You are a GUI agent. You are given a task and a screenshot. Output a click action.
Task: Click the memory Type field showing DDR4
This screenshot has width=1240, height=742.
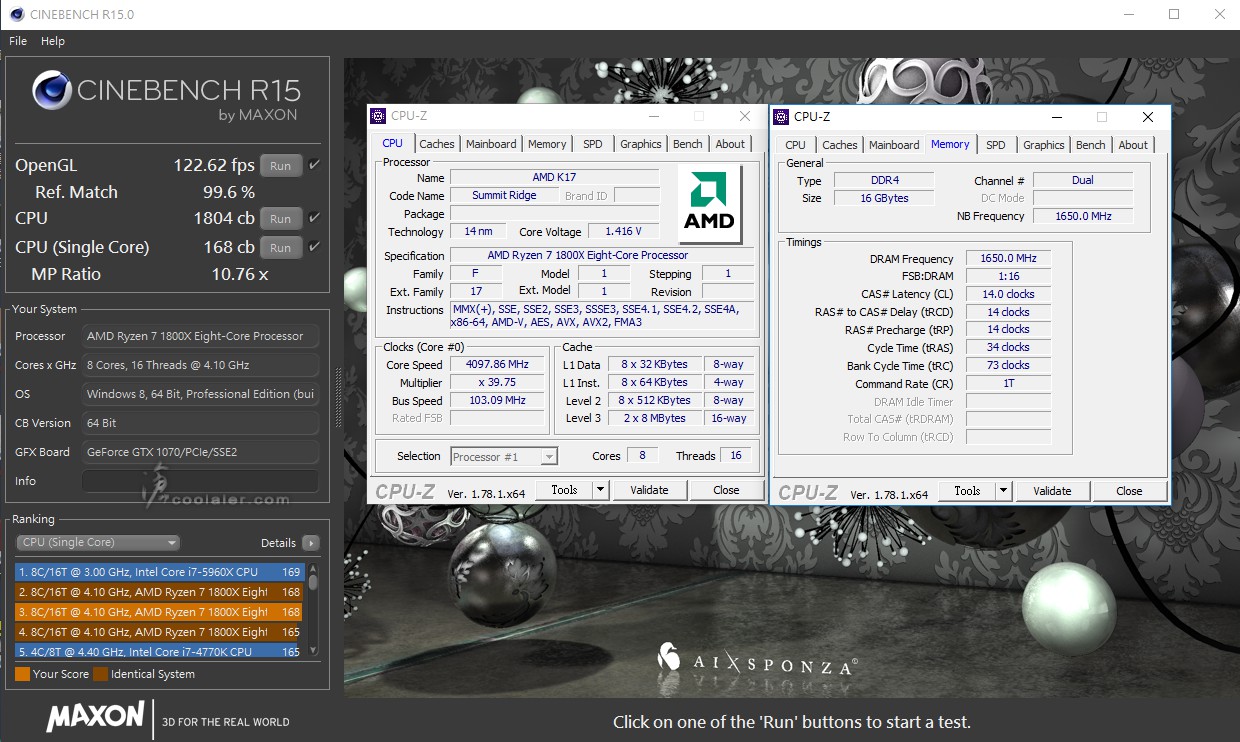click(882, 180)
